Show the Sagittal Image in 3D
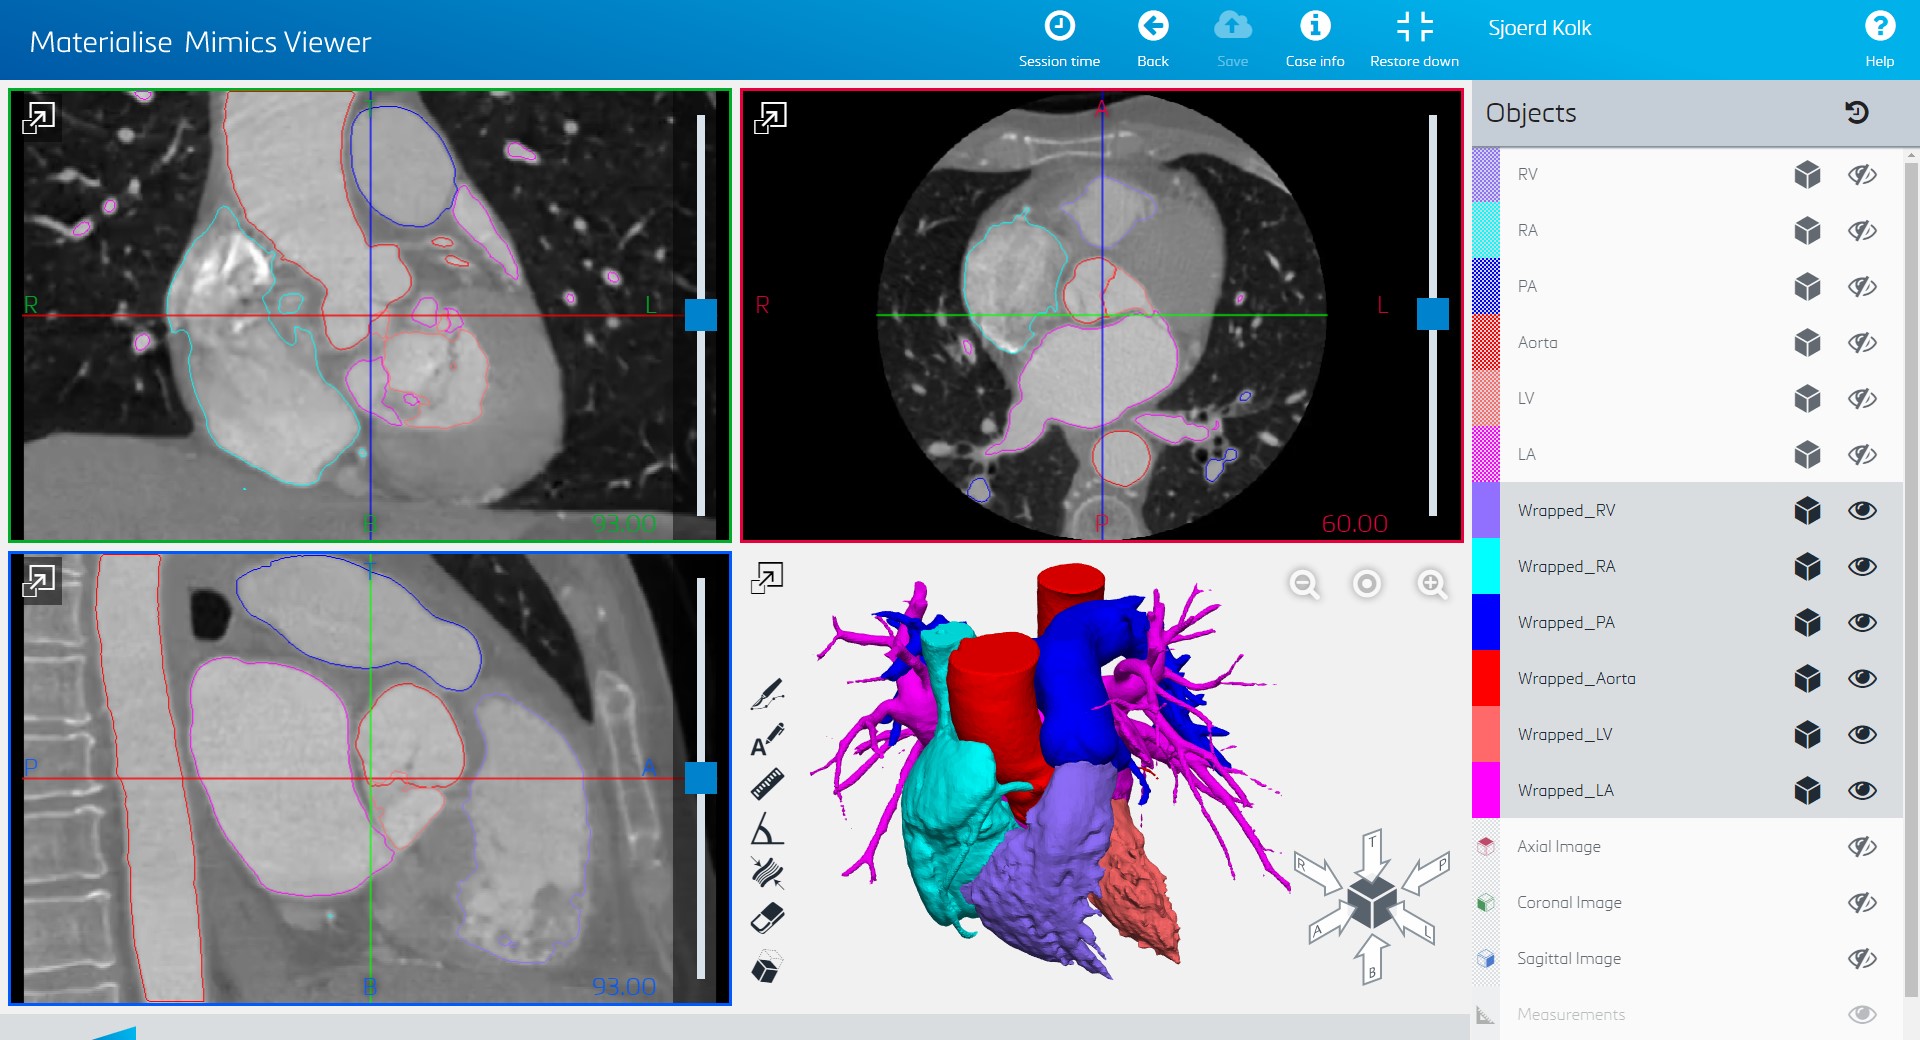 click(x=1862, y=959)
